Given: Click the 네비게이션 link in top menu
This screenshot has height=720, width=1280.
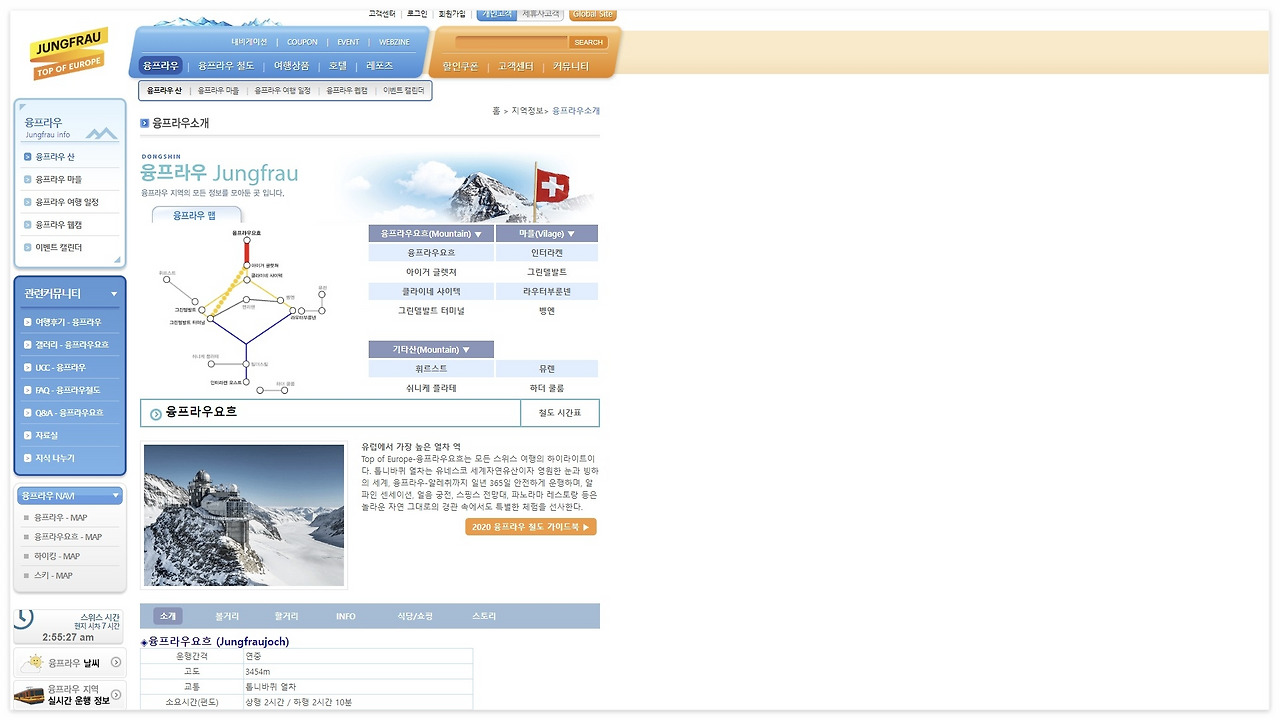Looking at the screenshot, I should tap(249, 42).
